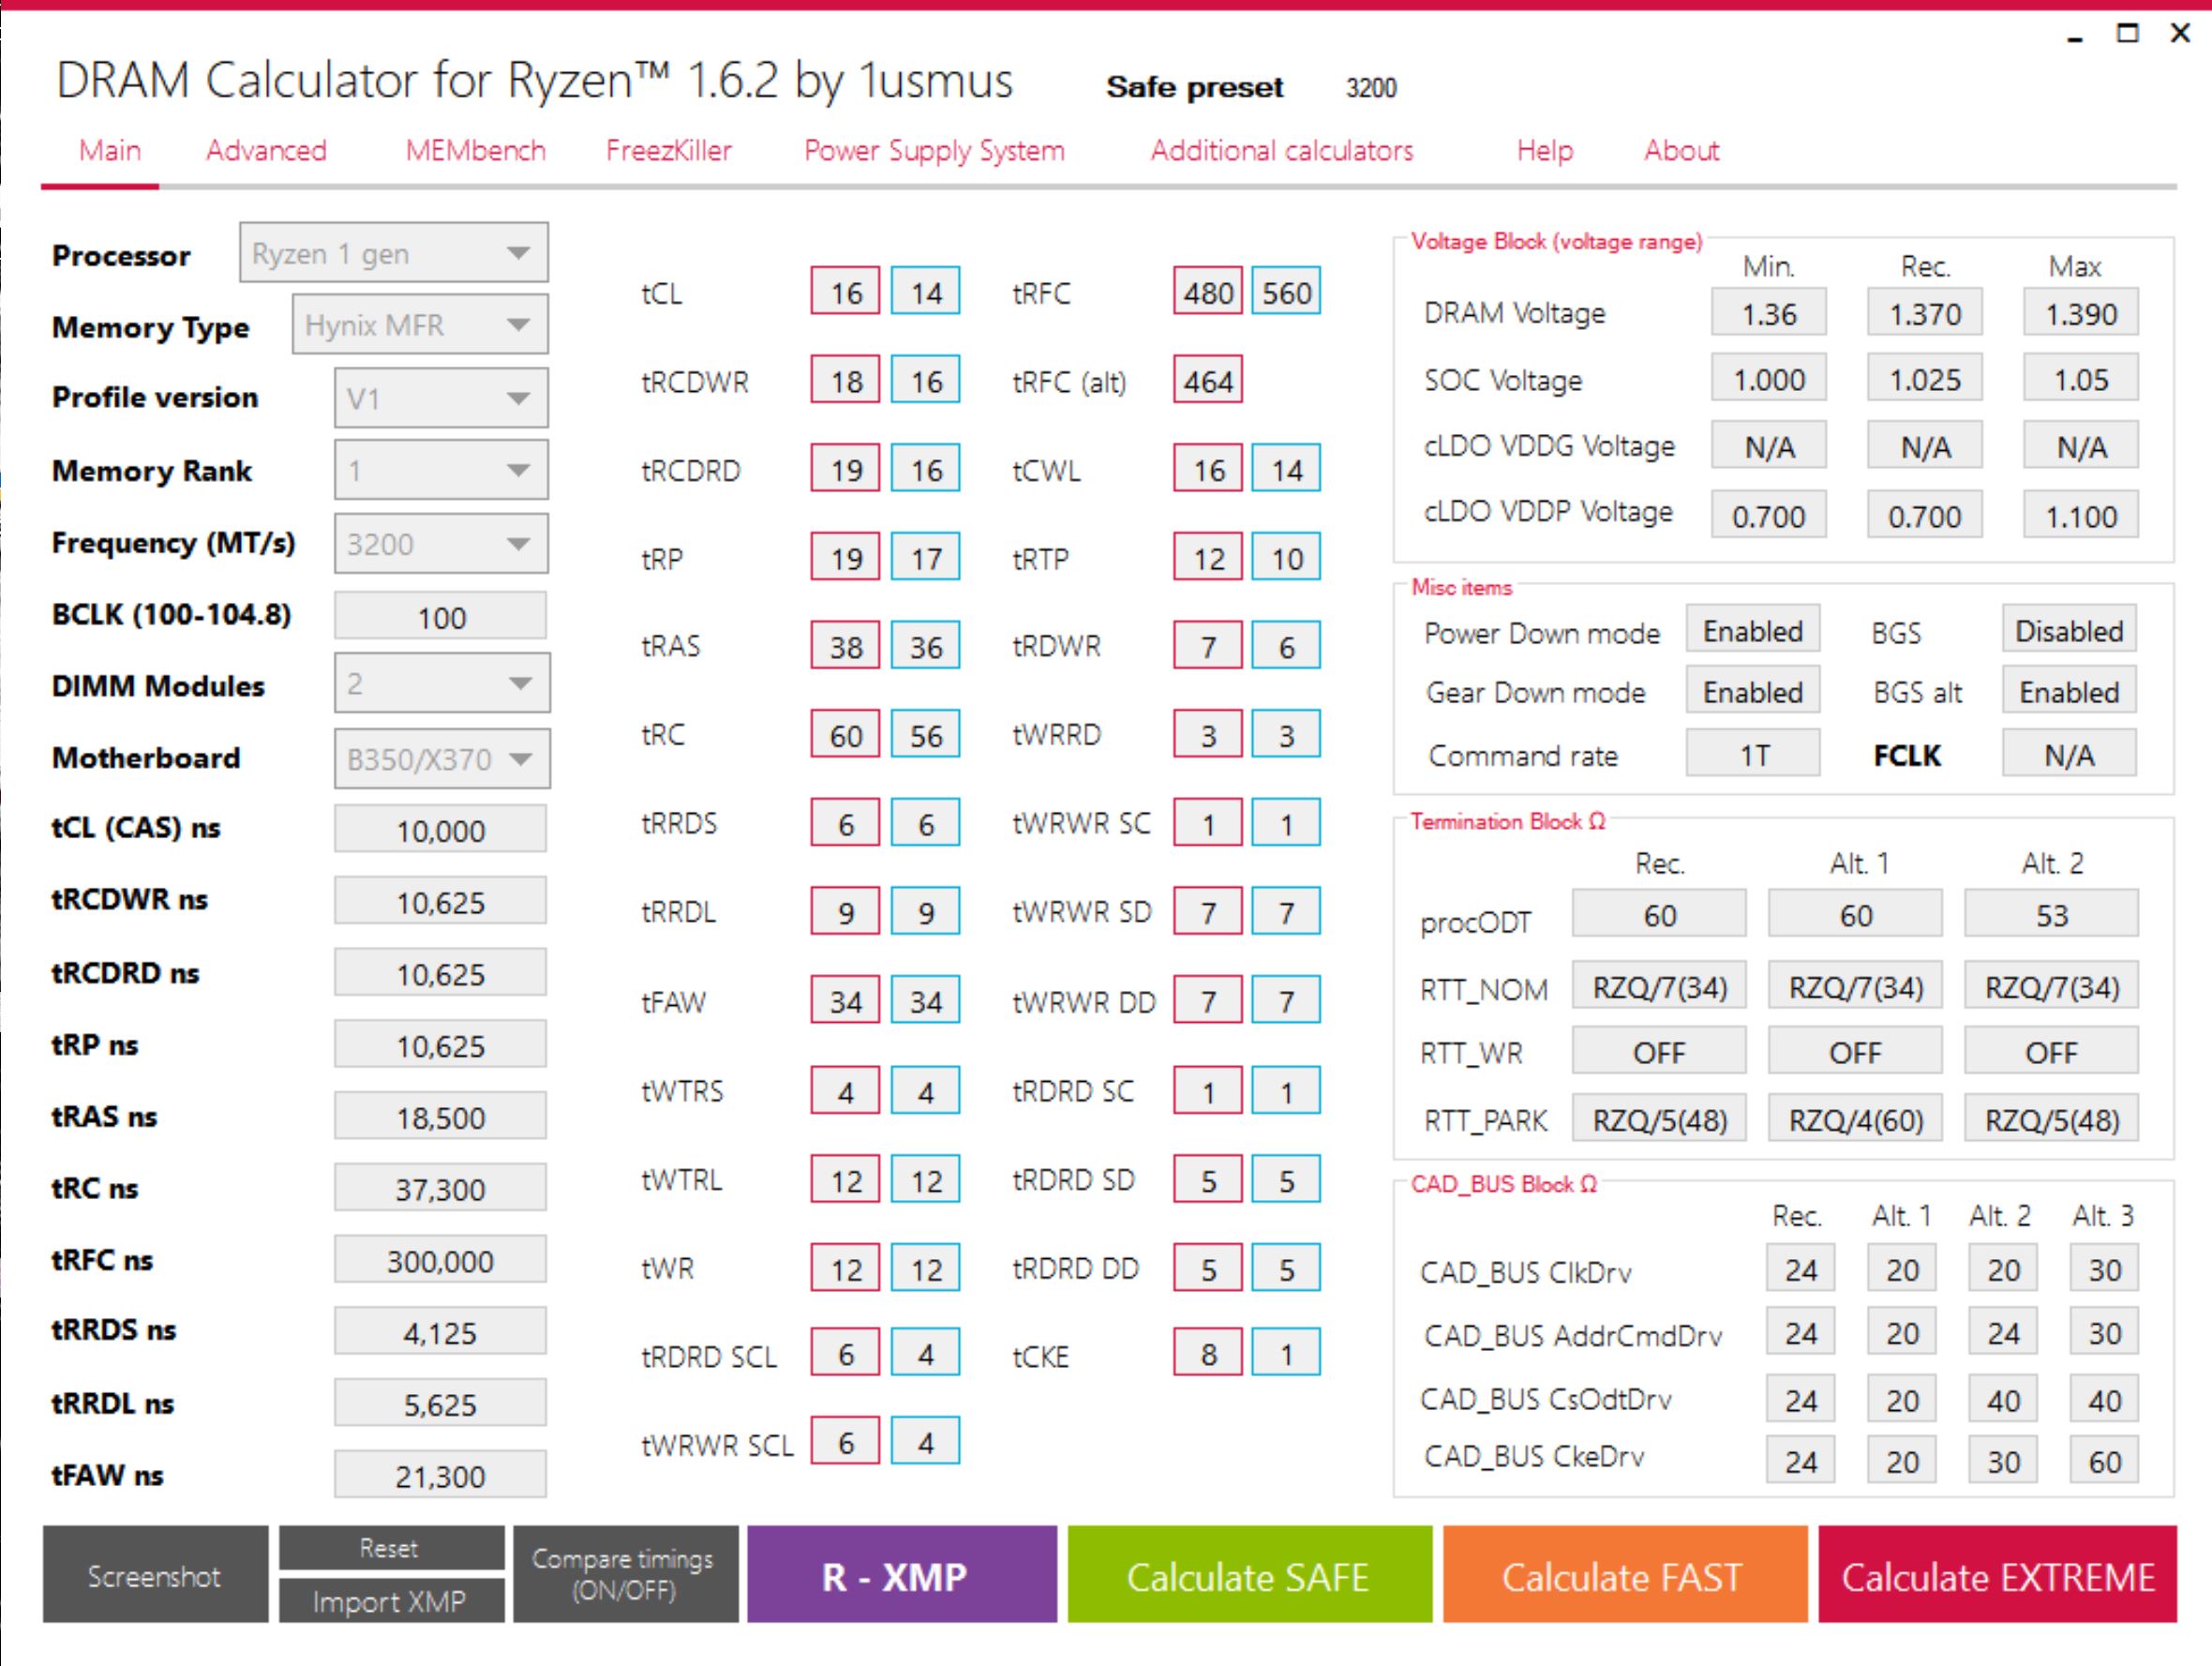Click DRAM Voltage Min. value 1.36

click(x=1769, y=312)
